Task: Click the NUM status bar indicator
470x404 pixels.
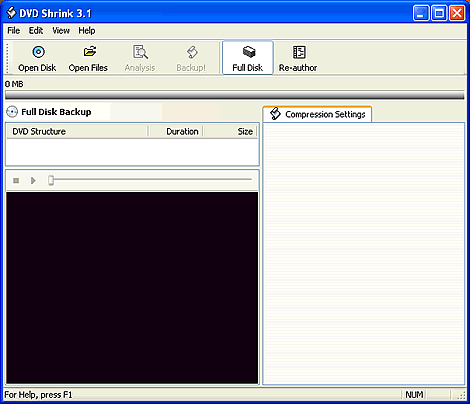Action: (414, 395)
